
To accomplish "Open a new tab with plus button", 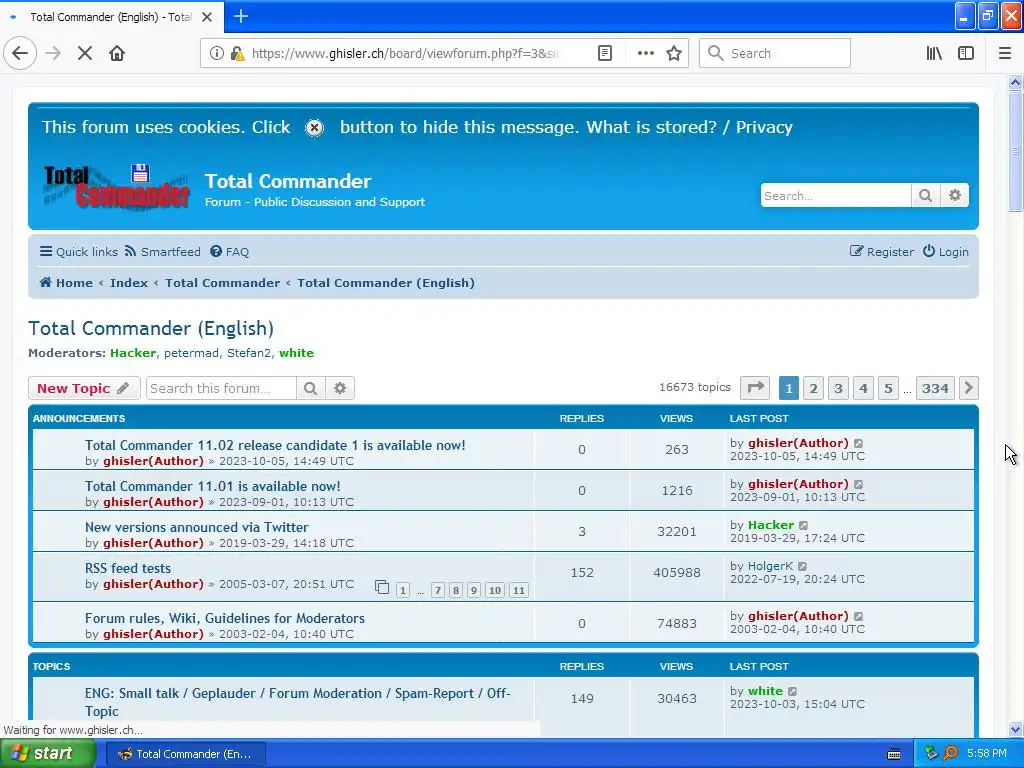I will coord(241,16).
